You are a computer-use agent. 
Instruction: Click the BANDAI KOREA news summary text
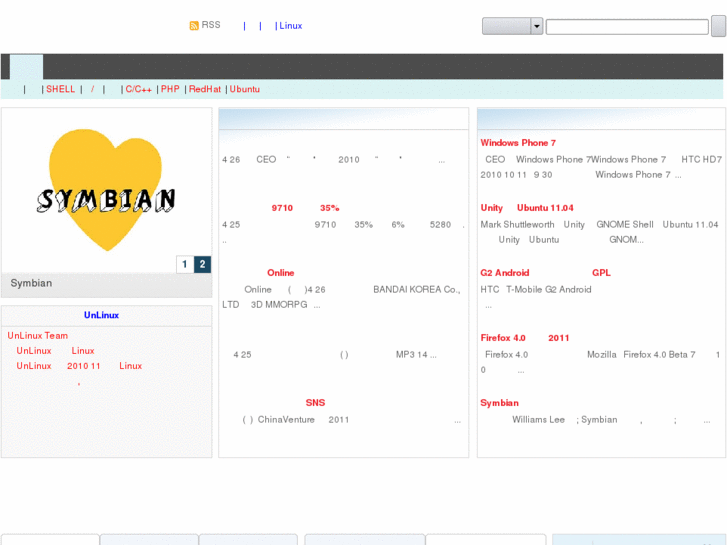point(341,297)
